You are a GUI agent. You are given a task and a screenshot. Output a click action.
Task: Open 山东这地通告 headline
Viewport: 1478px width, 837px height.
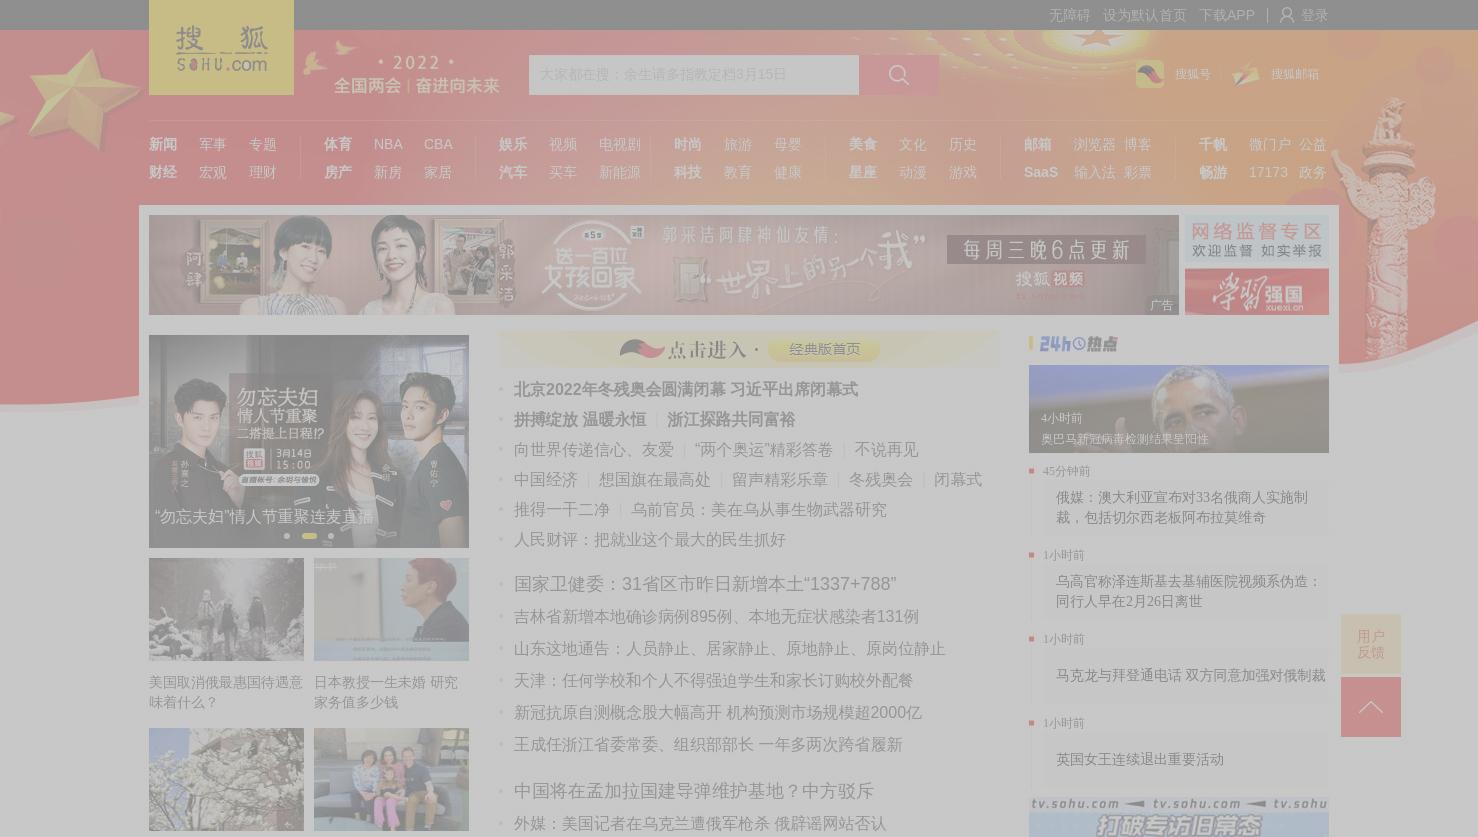point(730,648)
